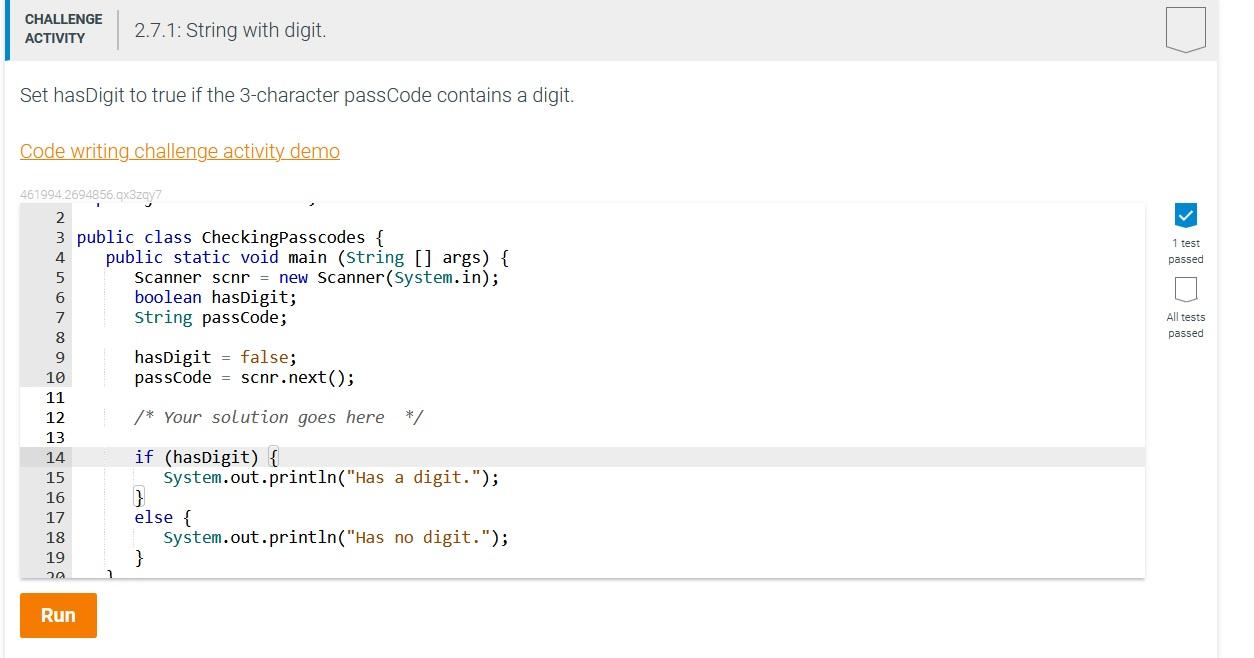
Task: Click line number 12 in the gutter
Action: click(x=55, y=417)
